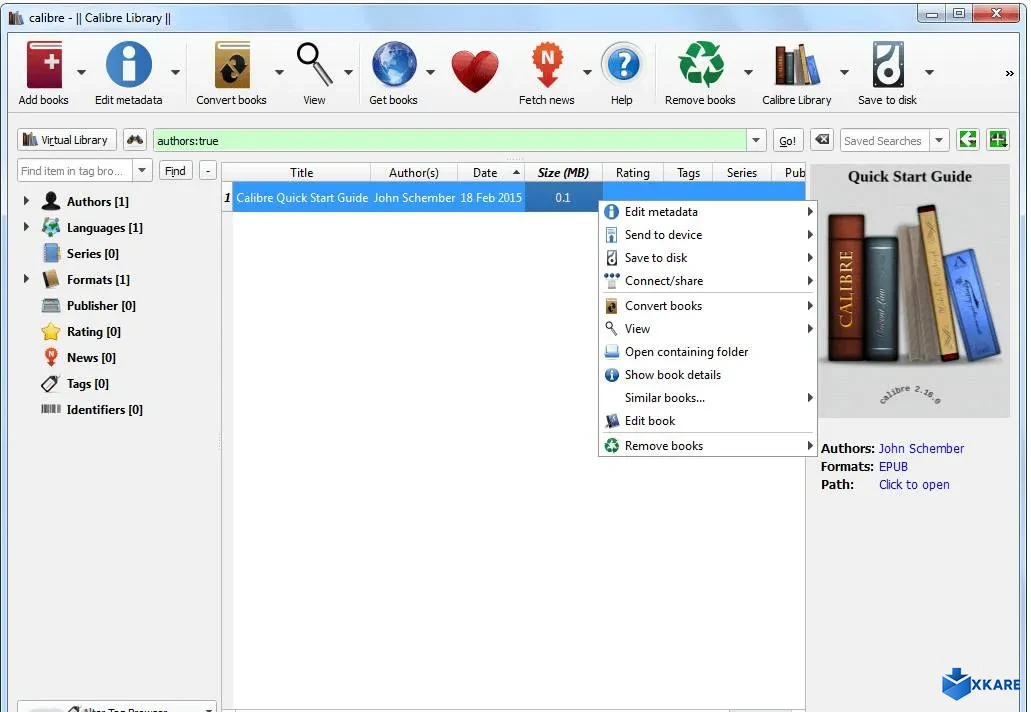
Task: Select Tags [0] in the tag browser
Action: (87, 383)
